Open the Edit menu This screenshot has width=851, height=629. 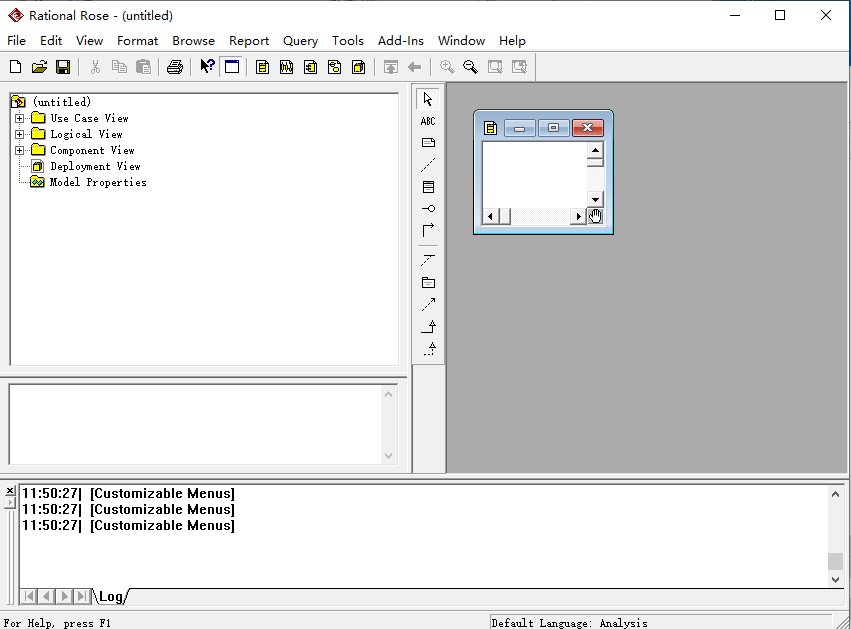(x=51, y=41)
